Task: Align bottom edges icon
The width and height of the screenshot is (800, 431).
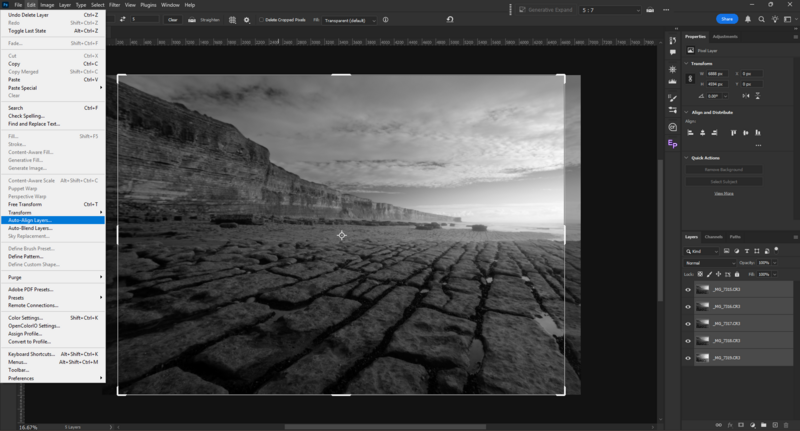Action: click(758, 133)
